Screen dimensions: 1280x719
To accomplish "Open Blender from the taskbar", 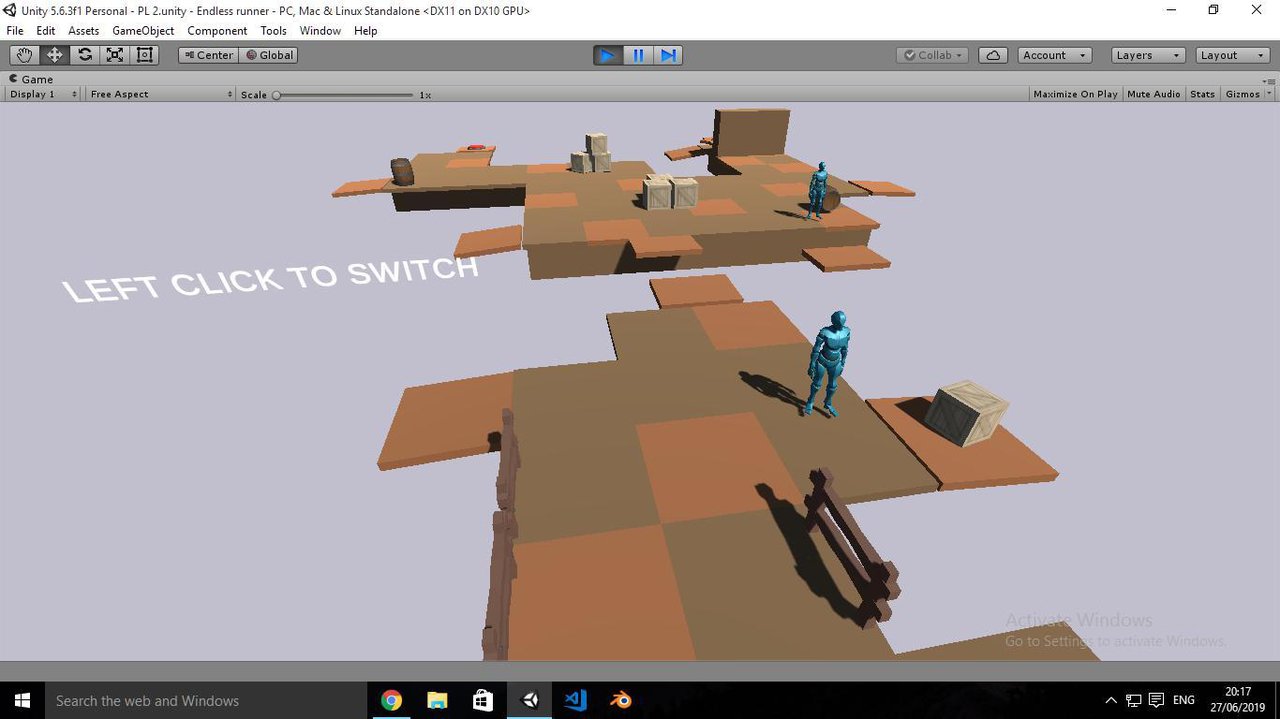I will (622, 700).
